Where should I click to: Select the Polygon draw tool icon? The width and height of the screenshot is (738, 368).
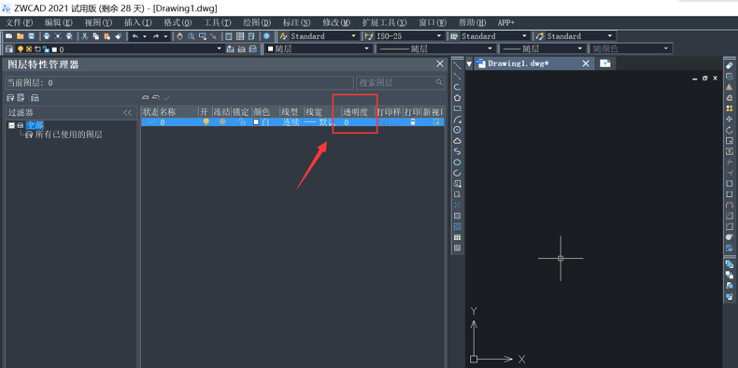click(x=457, y=98)
